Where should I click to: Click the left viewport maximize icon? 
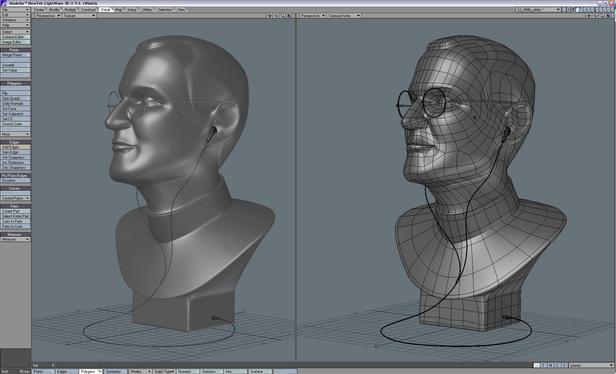pyautogui.click(x=289, y=16)
